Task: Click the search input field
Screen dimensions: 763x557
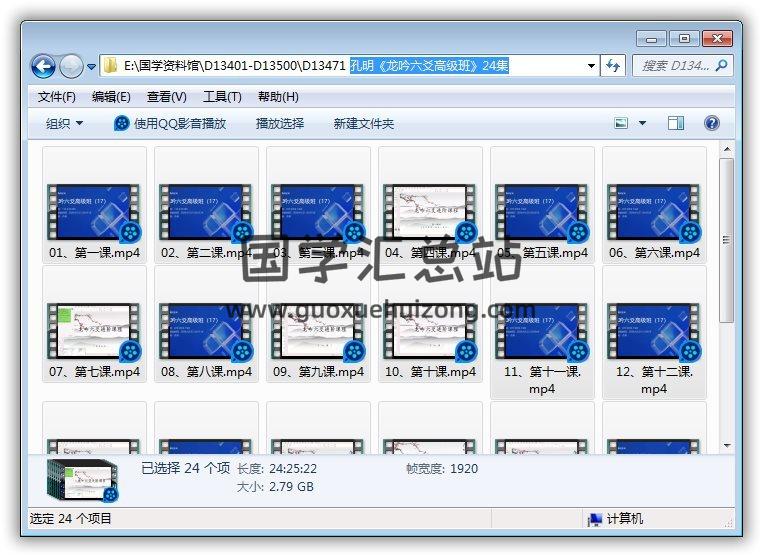Action: coord(675,66)
